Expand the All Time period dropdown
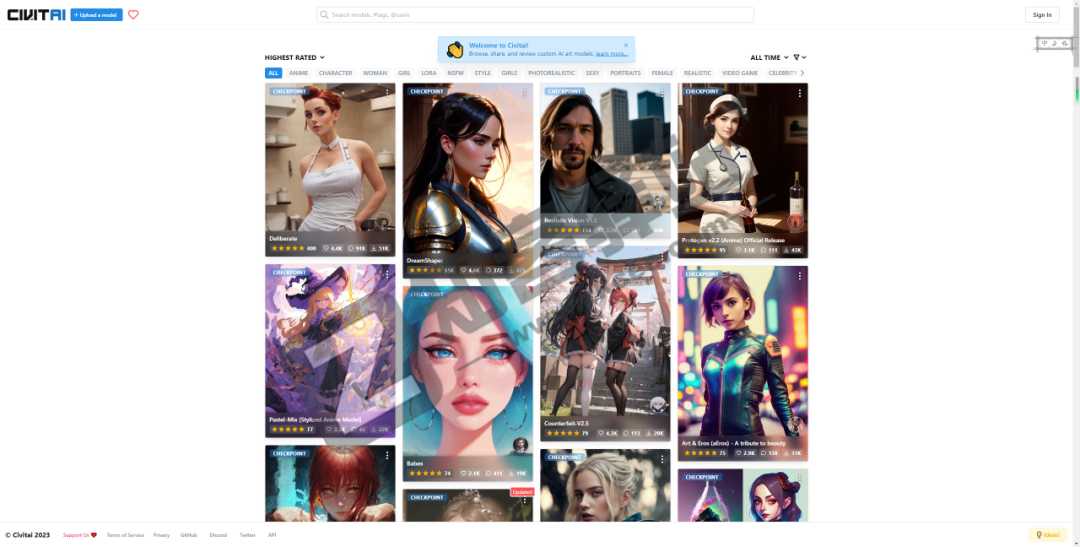 pos(769,58)
